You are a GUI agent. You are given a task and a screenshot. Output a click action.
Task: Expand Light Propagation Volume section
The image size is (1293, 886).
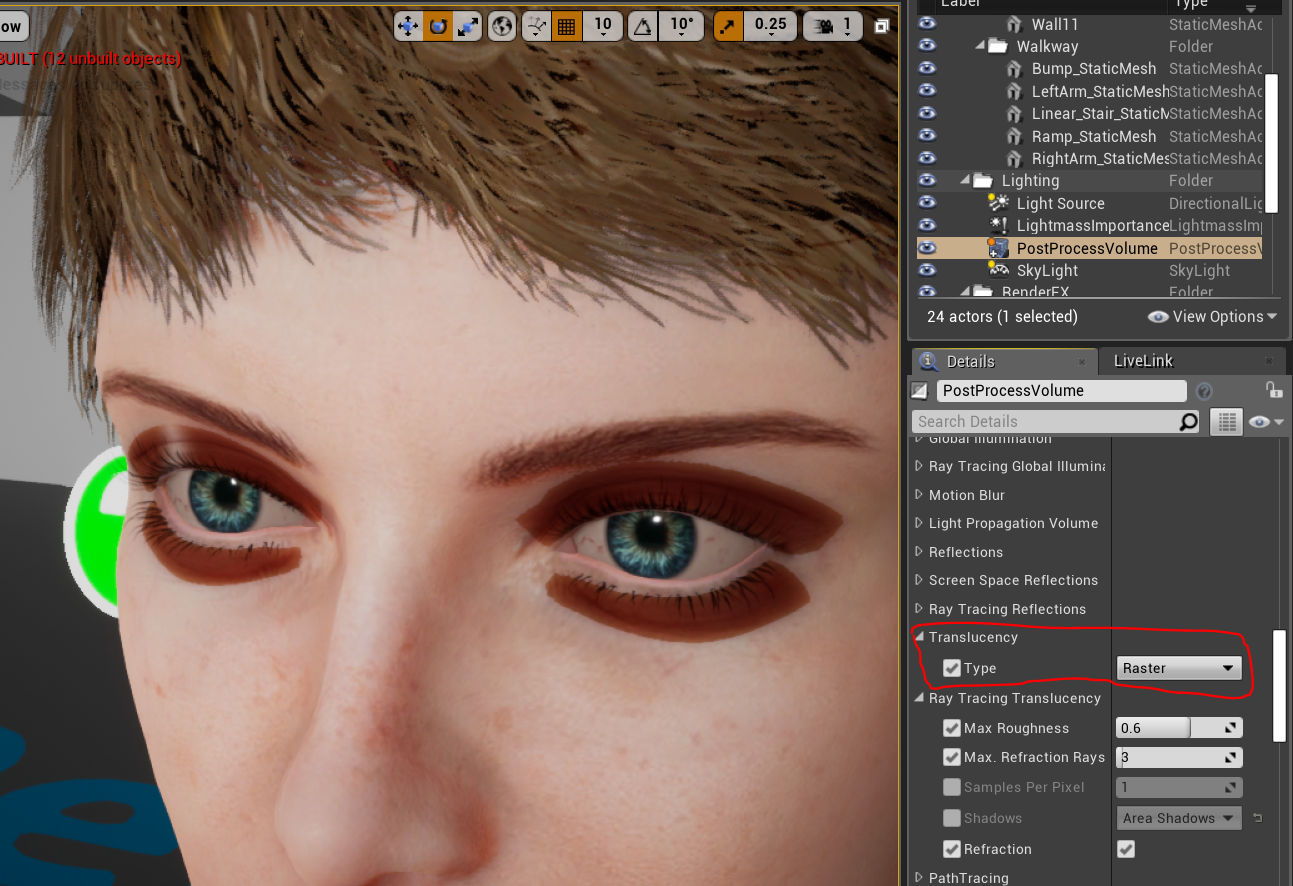[920, 523]
